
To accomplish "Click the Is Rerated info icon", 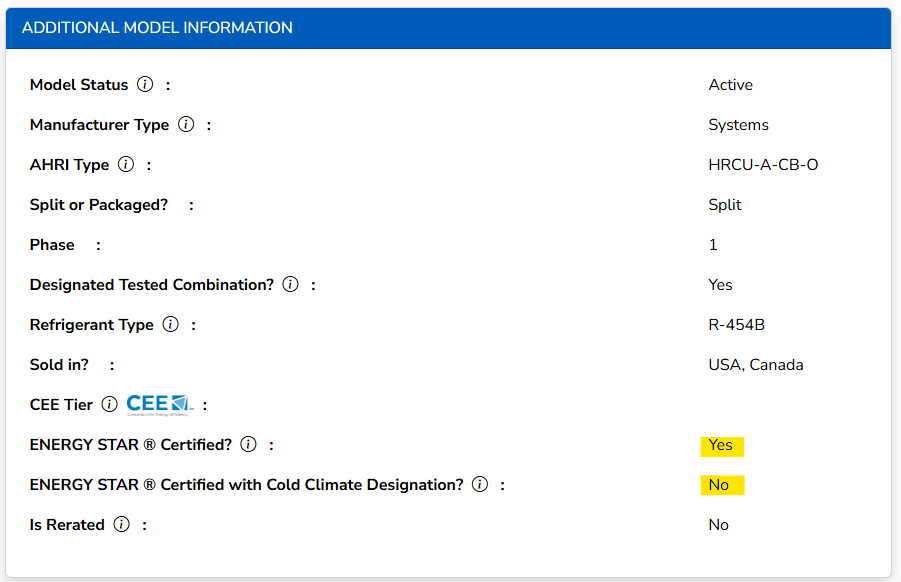I will tap(121, 524).
